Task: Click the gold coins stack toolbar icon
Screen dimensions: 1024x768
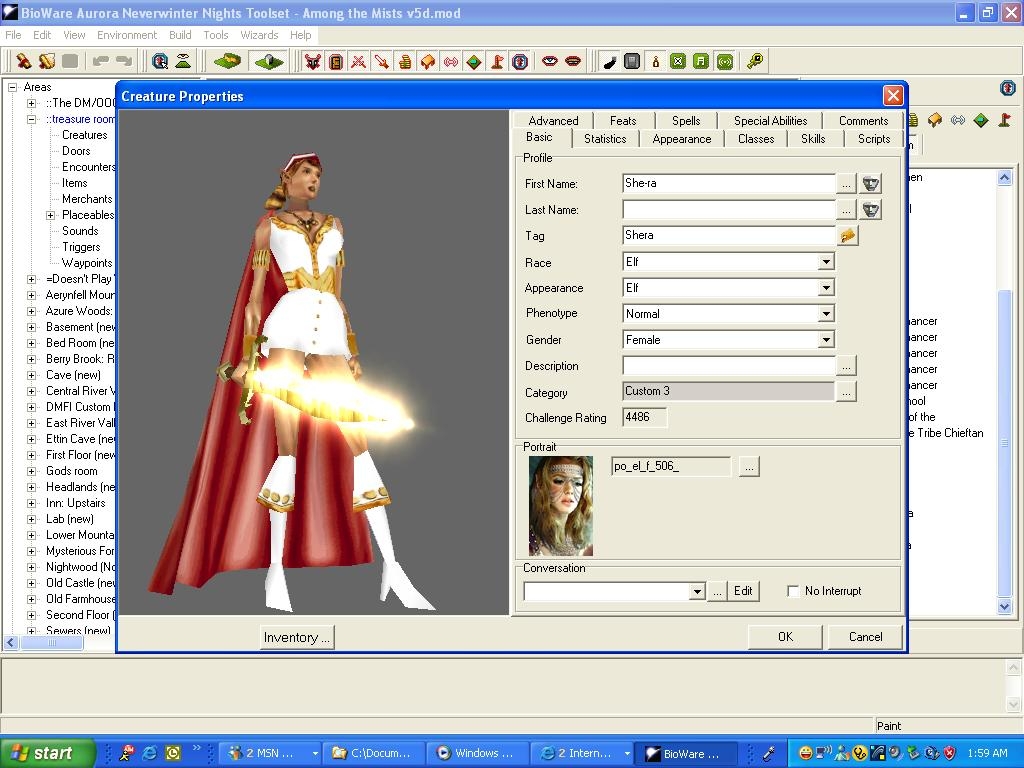Action: (405, 62)
